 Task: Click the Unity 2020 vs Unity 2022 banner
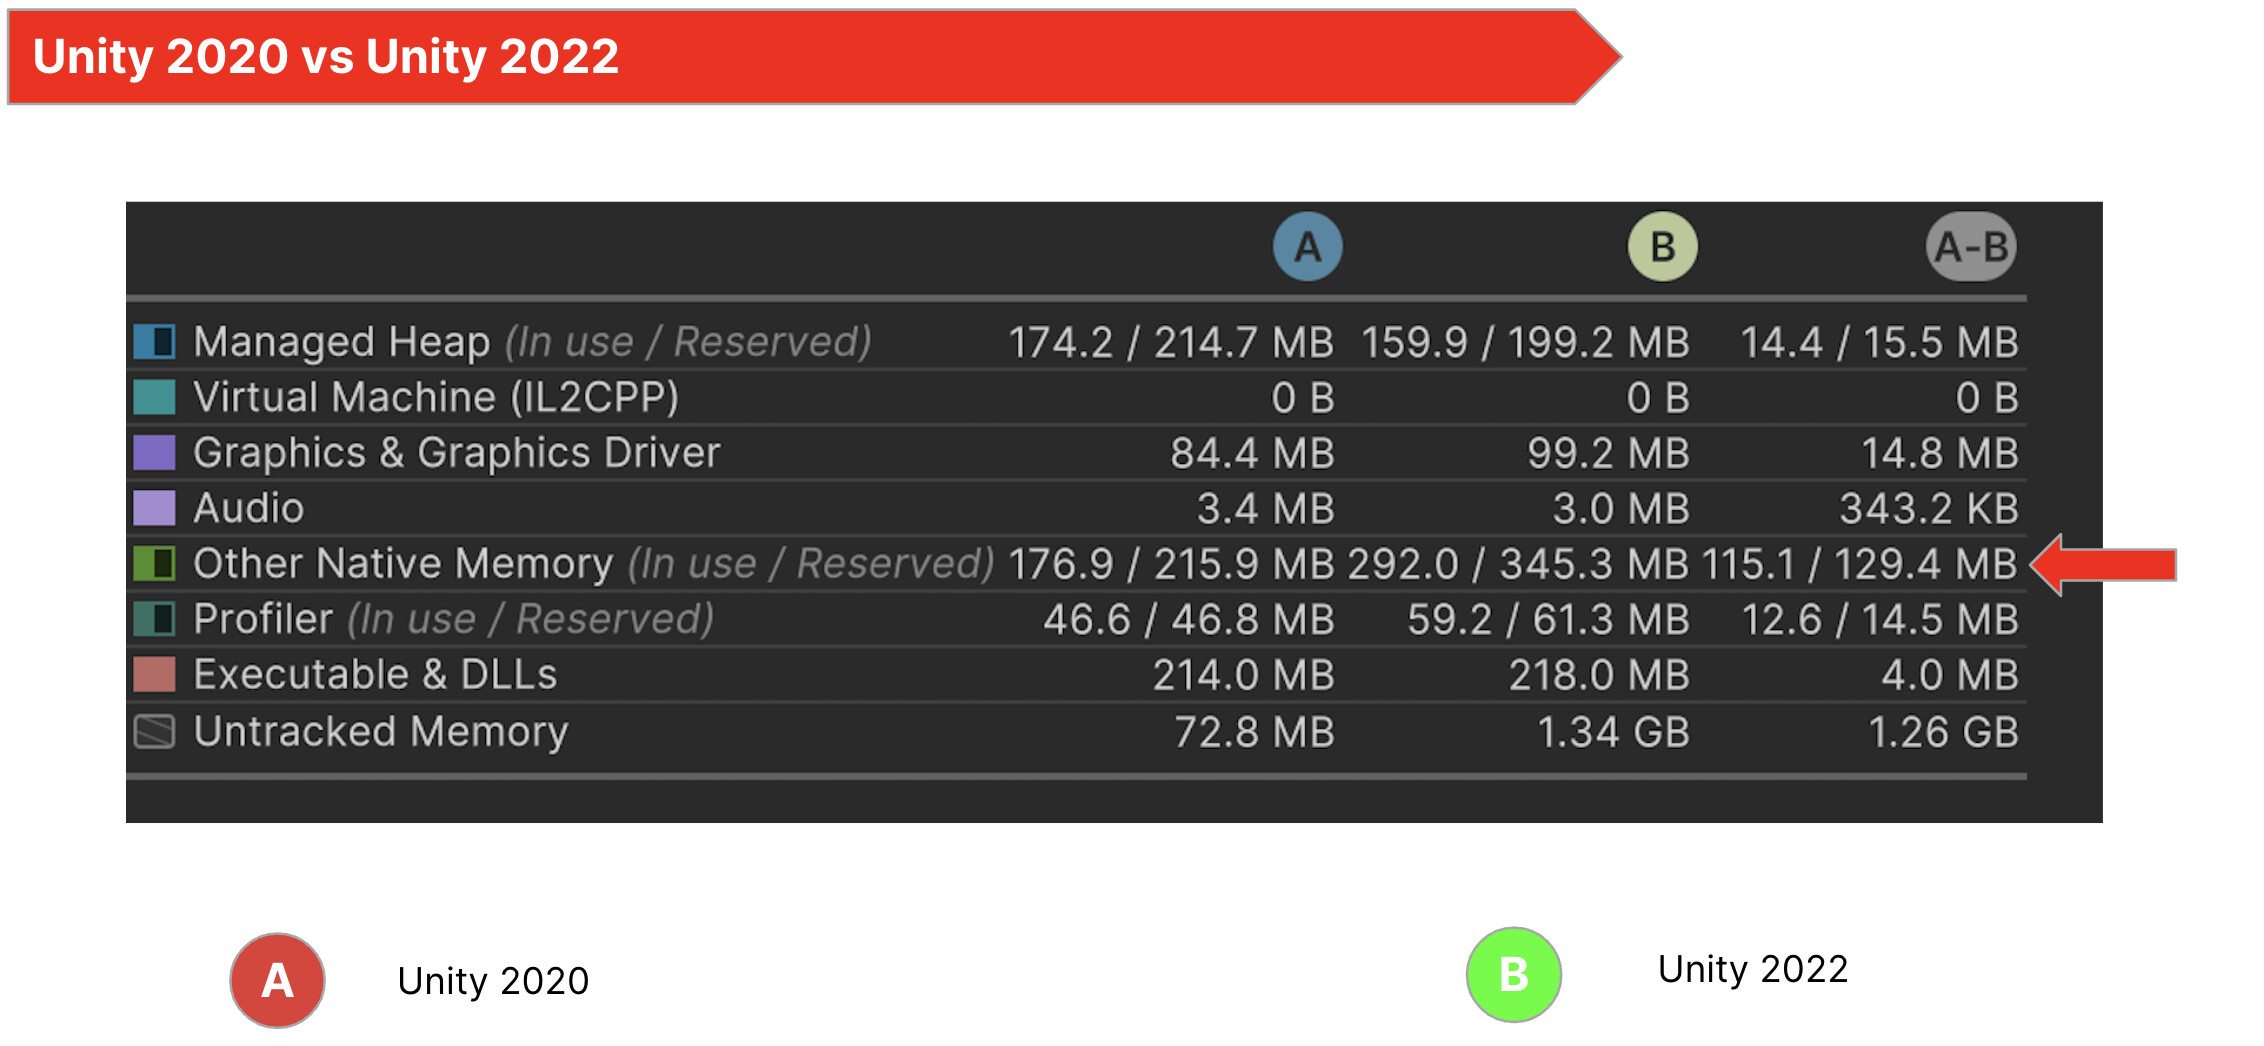tap(814, 56)
